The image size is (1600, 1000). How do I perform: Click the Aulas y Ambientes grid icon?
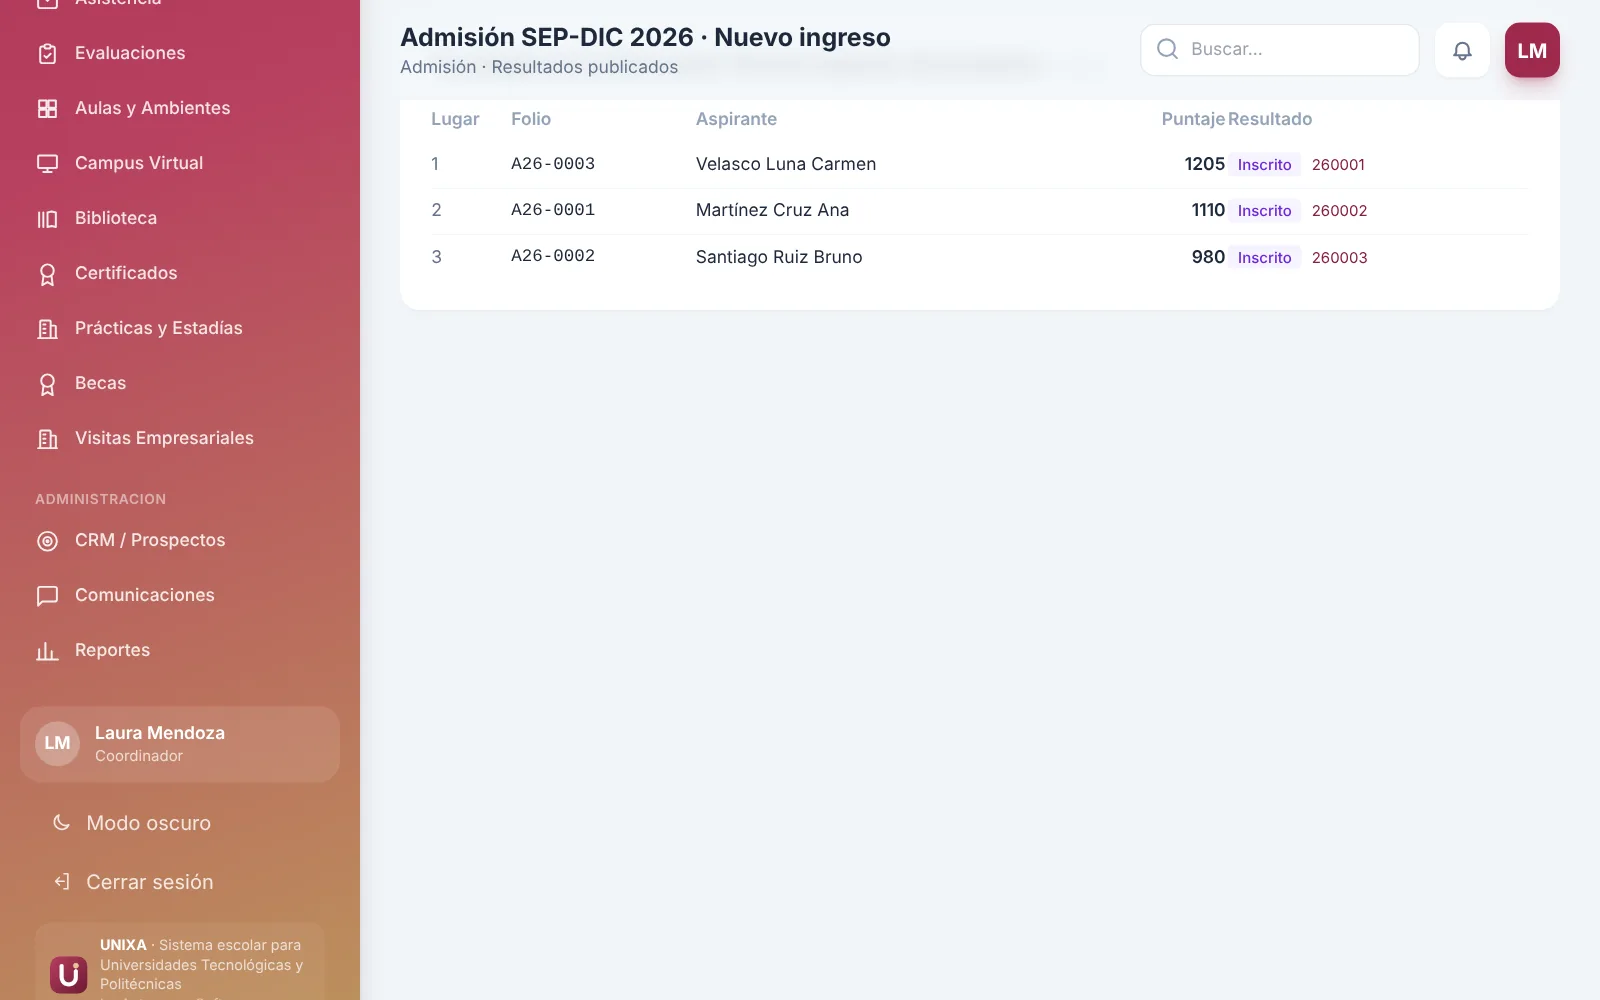tap(47, 108)
